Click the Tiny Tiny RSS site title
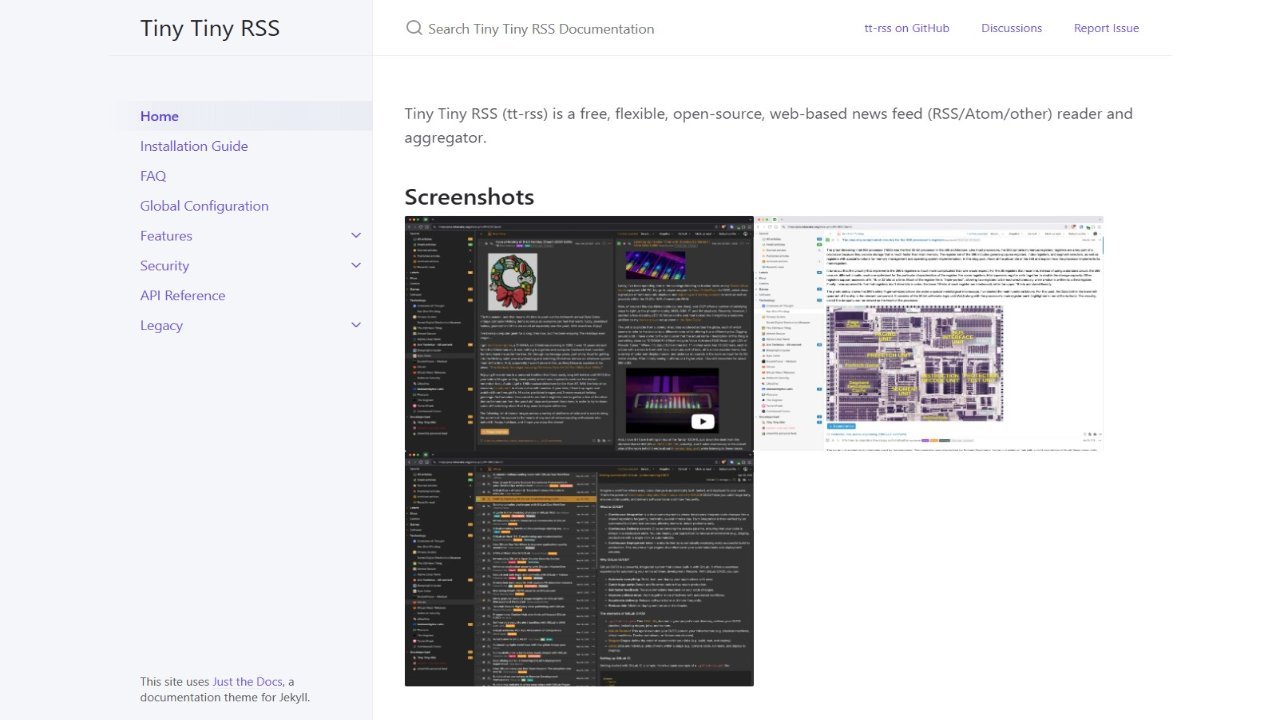 click(x=210, y=28)
